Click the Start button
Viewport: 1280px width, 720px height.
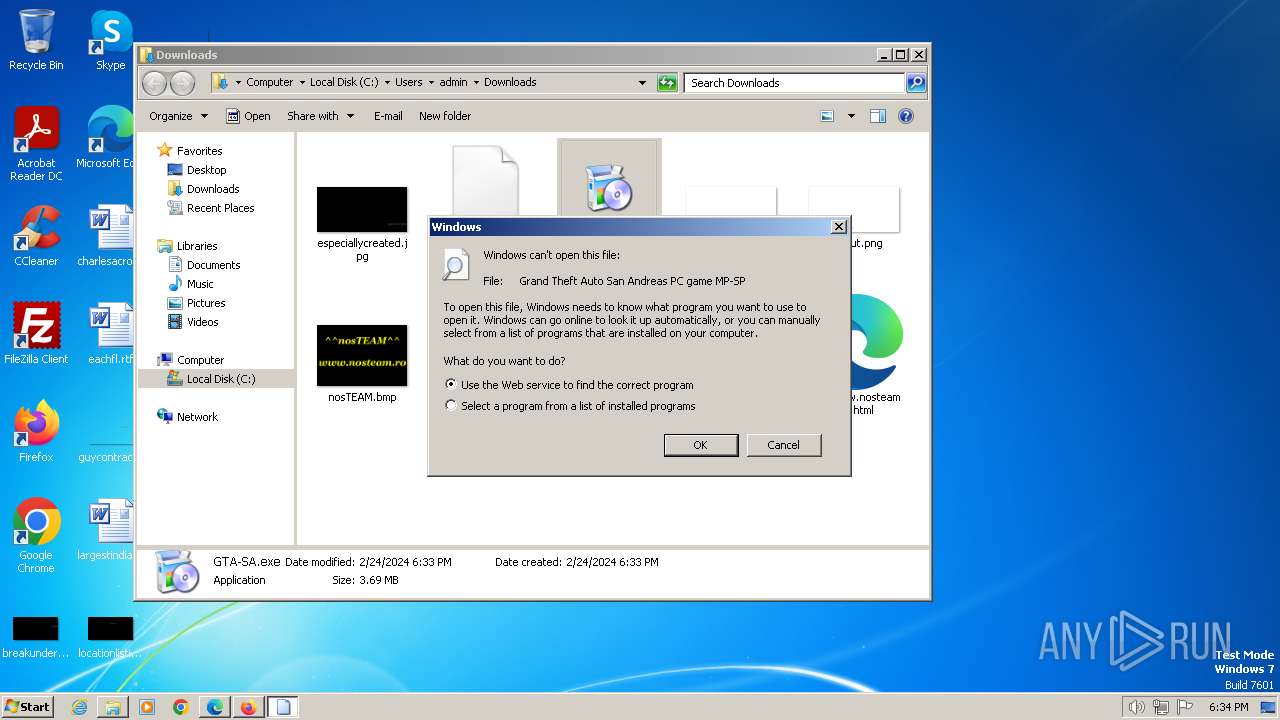click(28, 707)
